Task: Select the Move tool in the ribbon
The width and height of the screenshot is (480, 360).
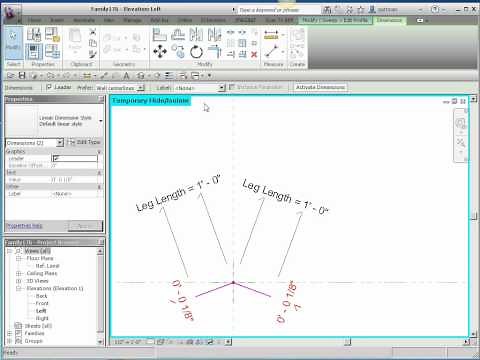Action: [160, 52]
